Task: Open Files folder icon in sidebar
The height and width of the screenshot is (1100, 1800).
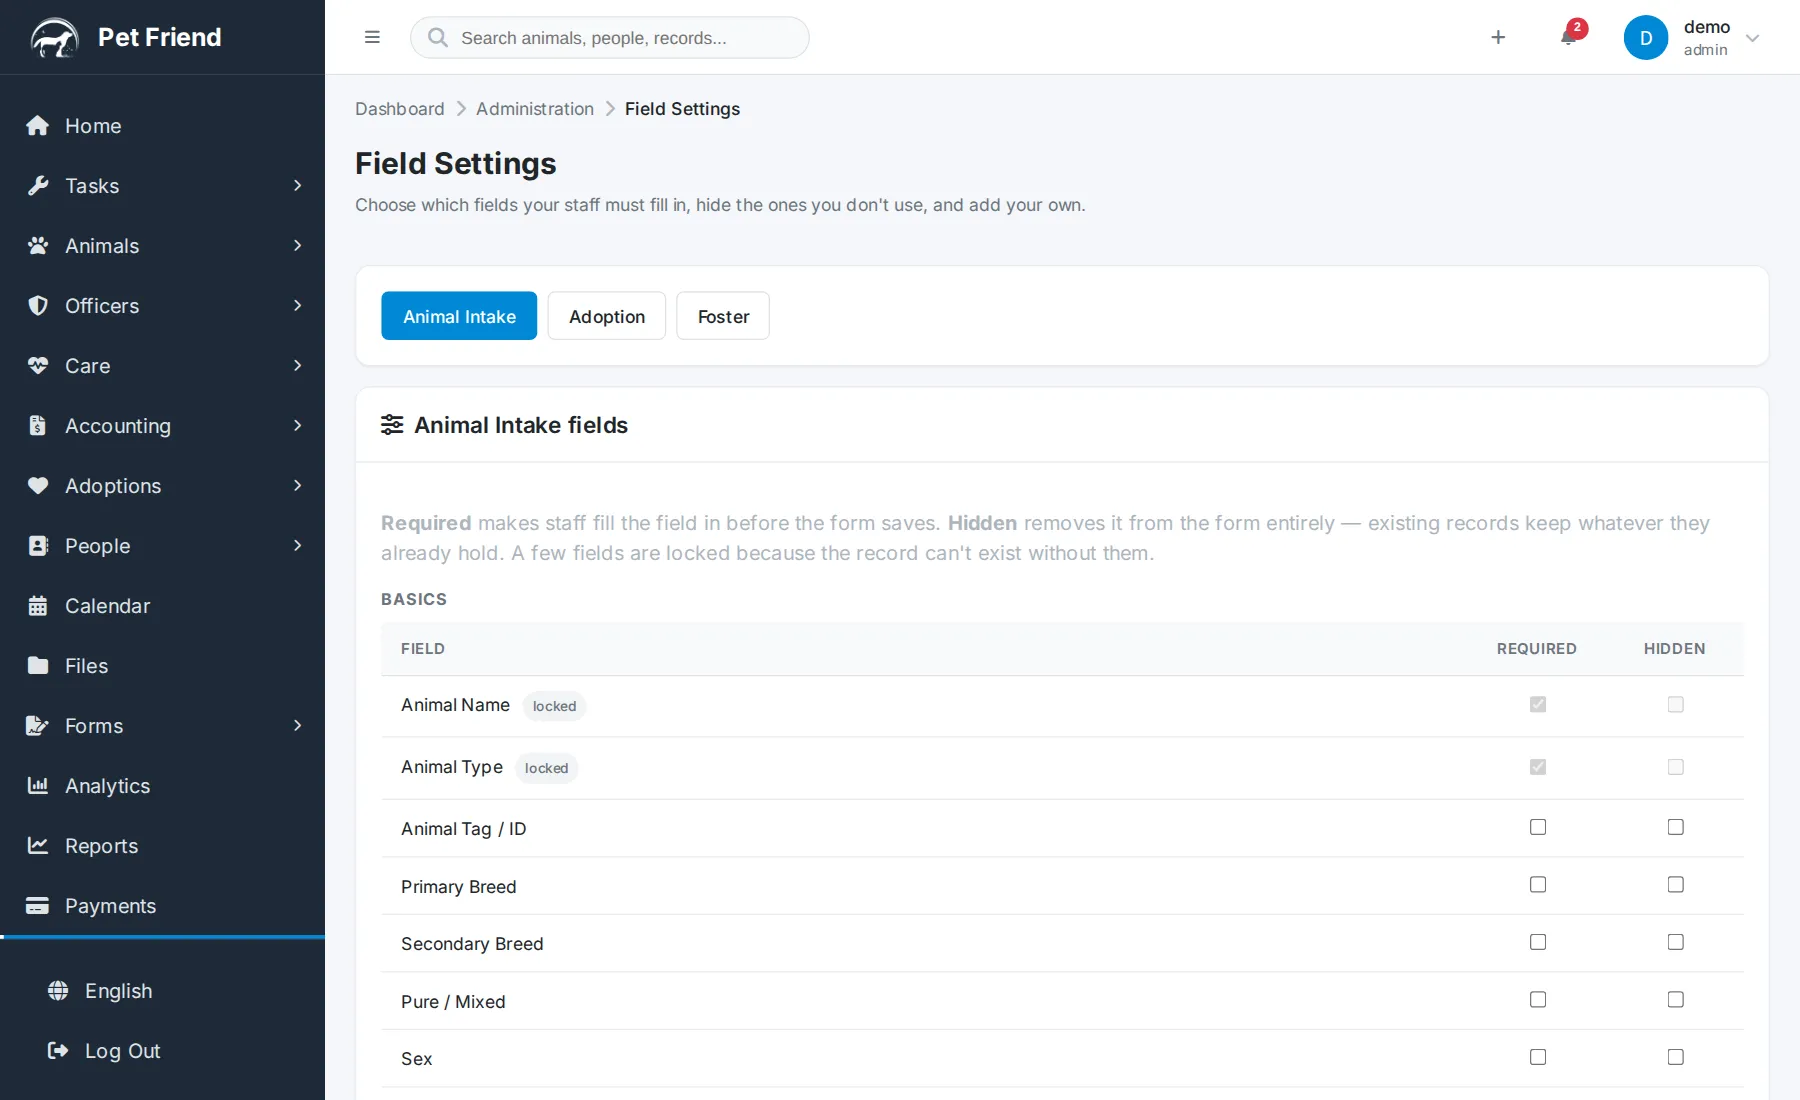Action: click(x=38, y=666)
